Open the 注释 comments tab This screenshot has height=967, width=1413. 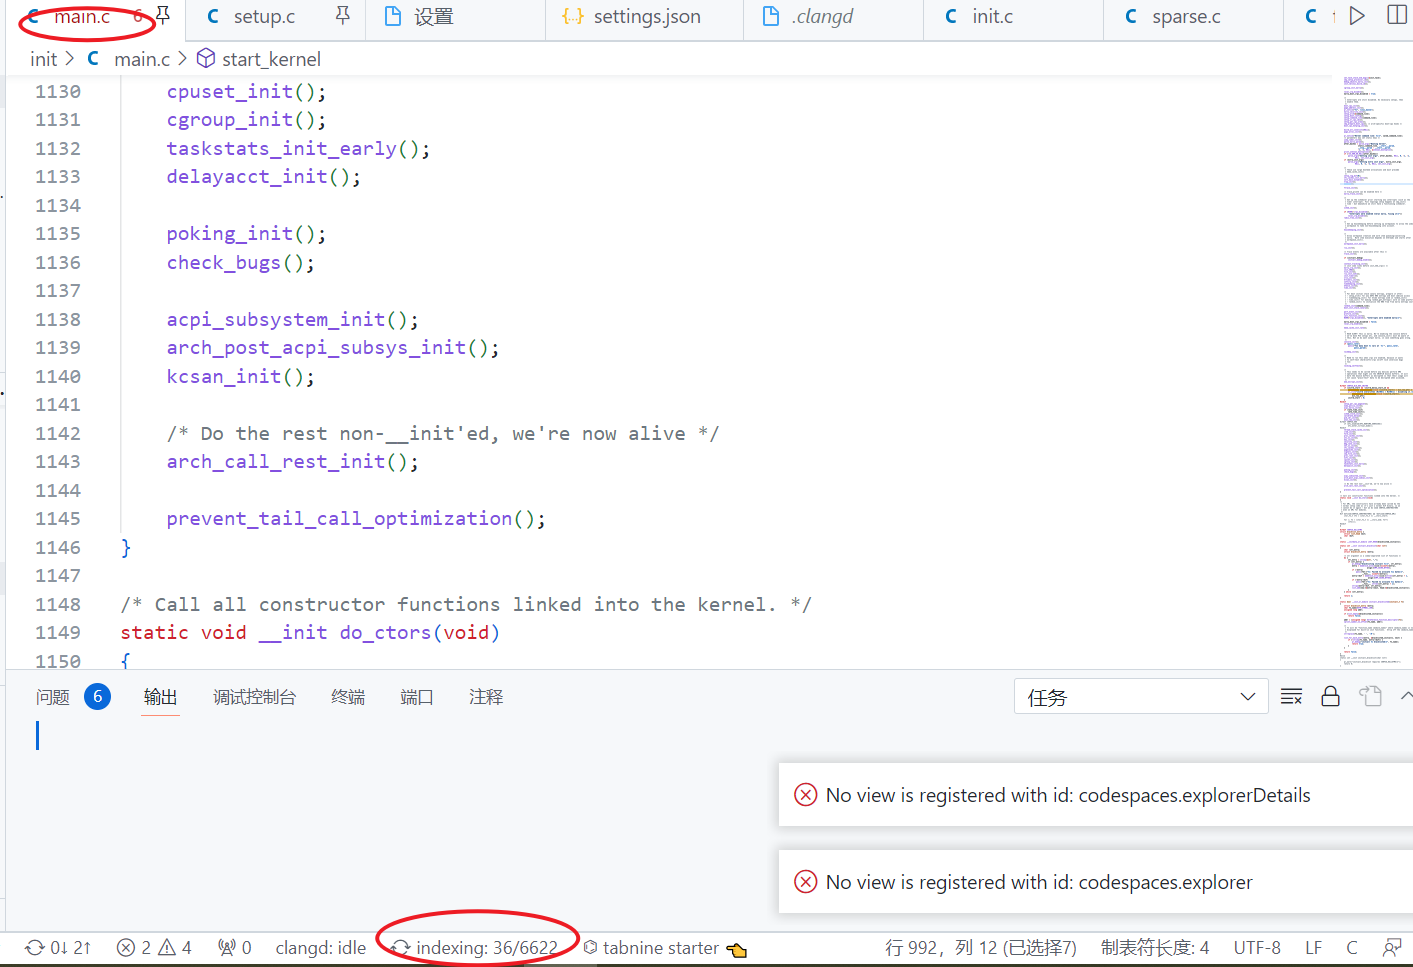coord(486,697)
